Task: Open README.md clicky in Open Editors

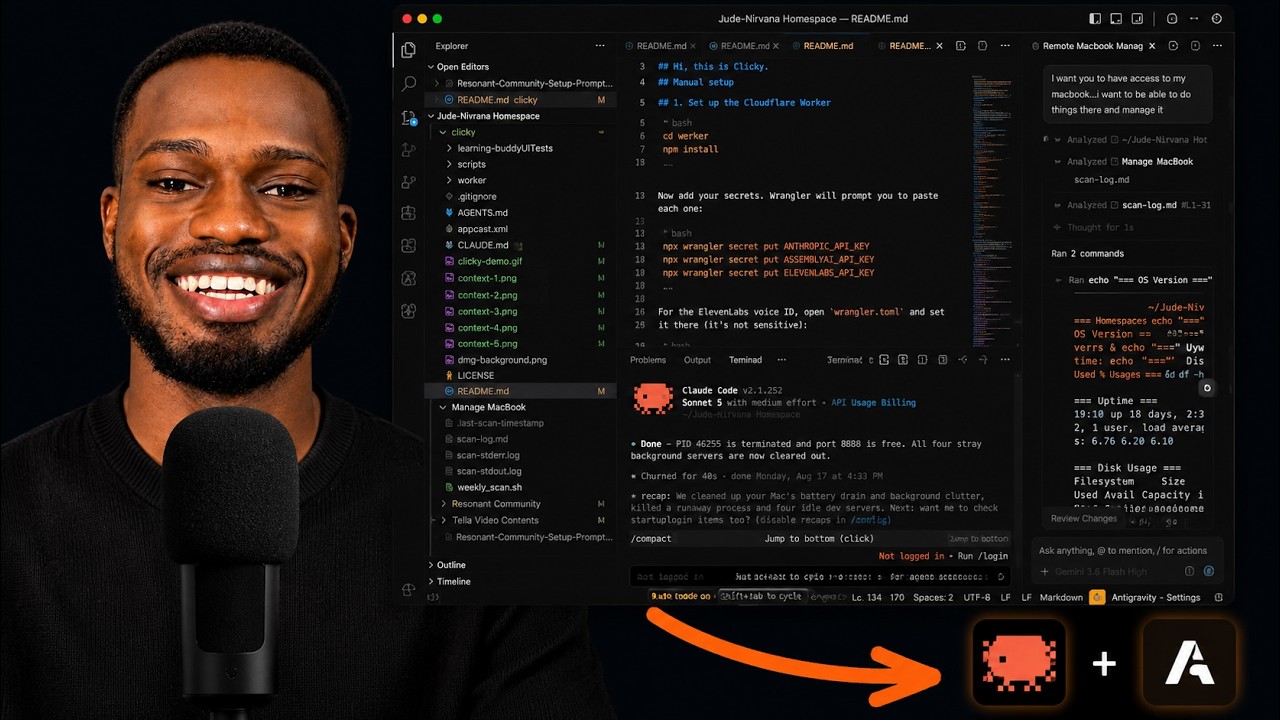Action: [x=520, y=100]
